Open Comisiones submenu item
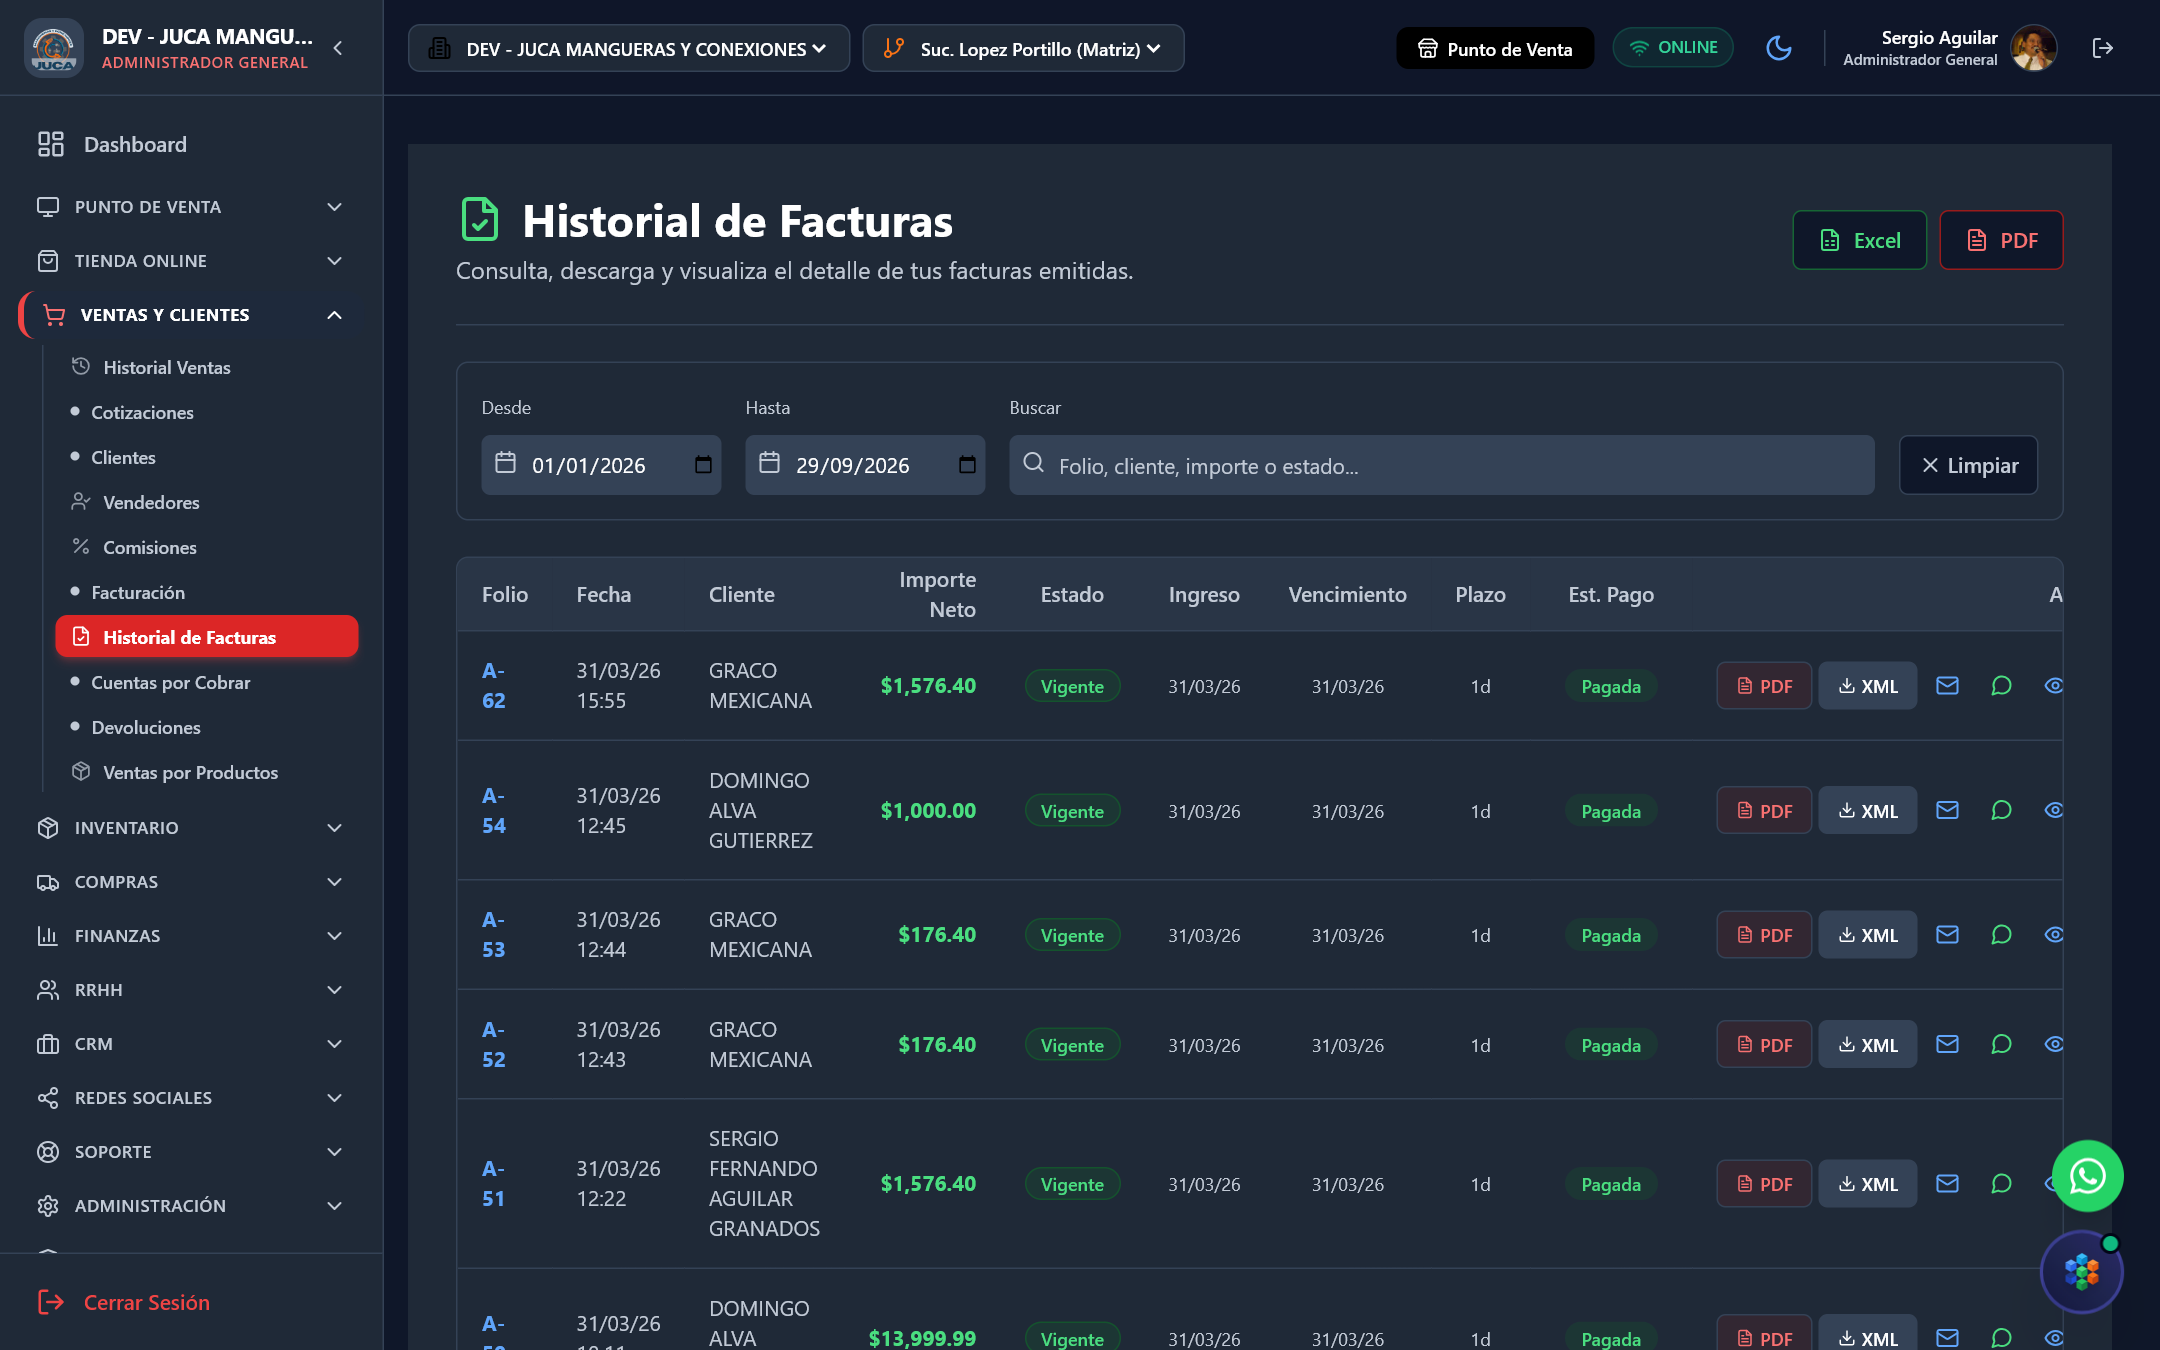 click(x=207, y=547)
